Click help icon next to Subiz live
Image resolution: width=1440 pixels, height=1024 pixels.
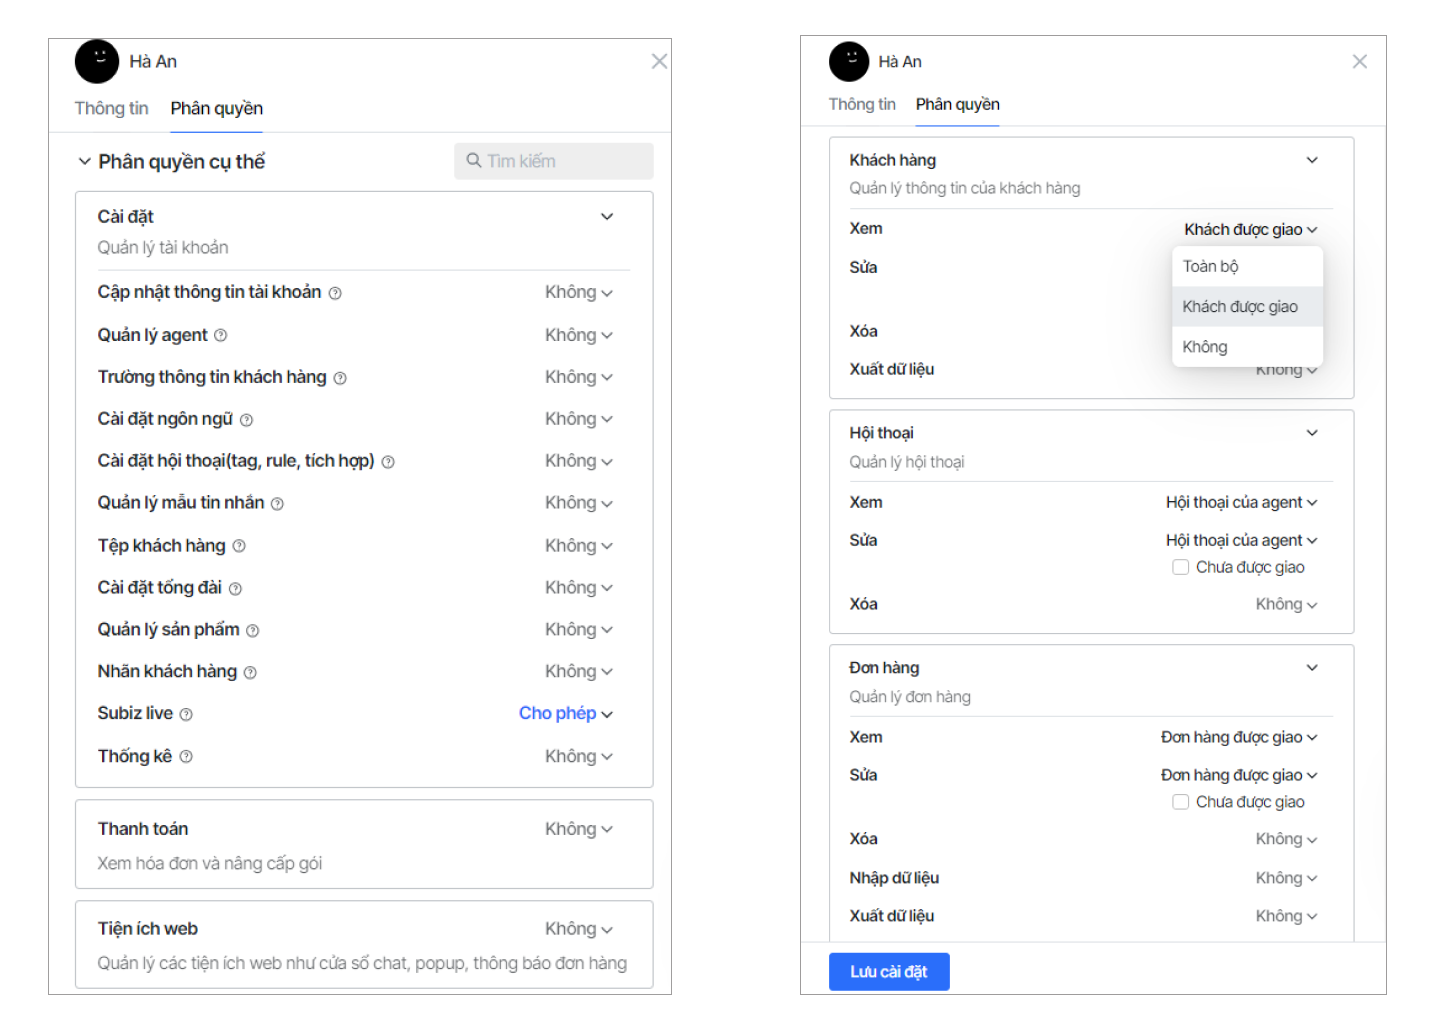[186, 714]
